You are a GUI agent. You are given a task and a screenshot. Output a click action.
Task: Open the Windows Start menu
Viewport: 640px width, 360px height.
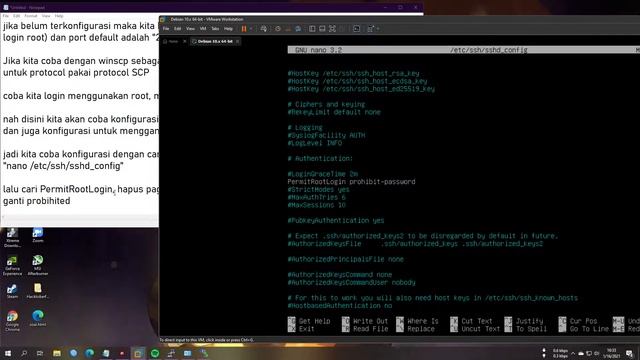(x=7, y=353)
